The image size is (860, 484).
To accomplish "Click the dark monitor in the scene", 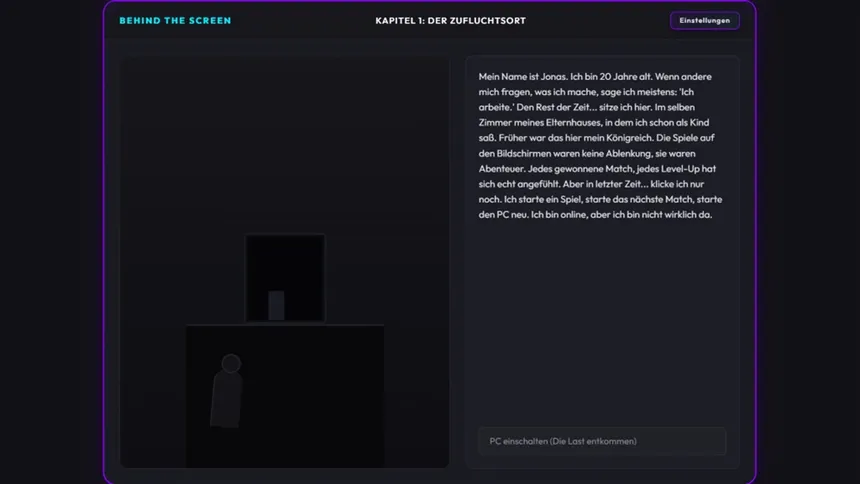I will (x=285, y=278).
